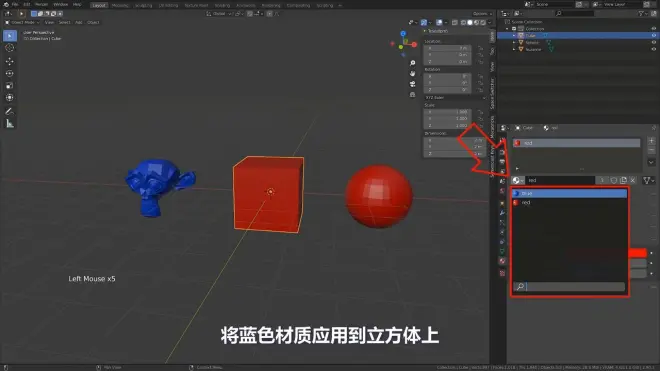Choose the Rotate tool in the viewport toolbar
The image size is (660, 371).
pyautogui.click(x=10, y=73)
